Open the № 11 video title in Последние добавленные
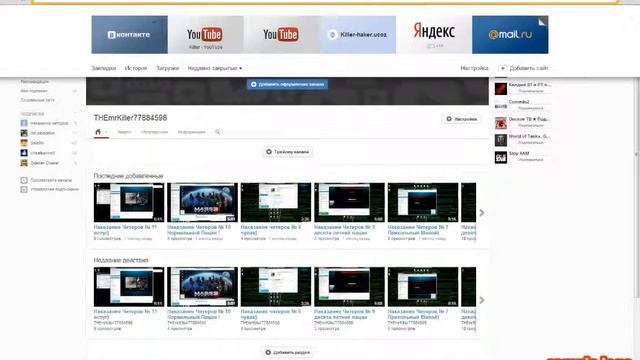This screenshot has height=360, width=640. pos(125,229)
